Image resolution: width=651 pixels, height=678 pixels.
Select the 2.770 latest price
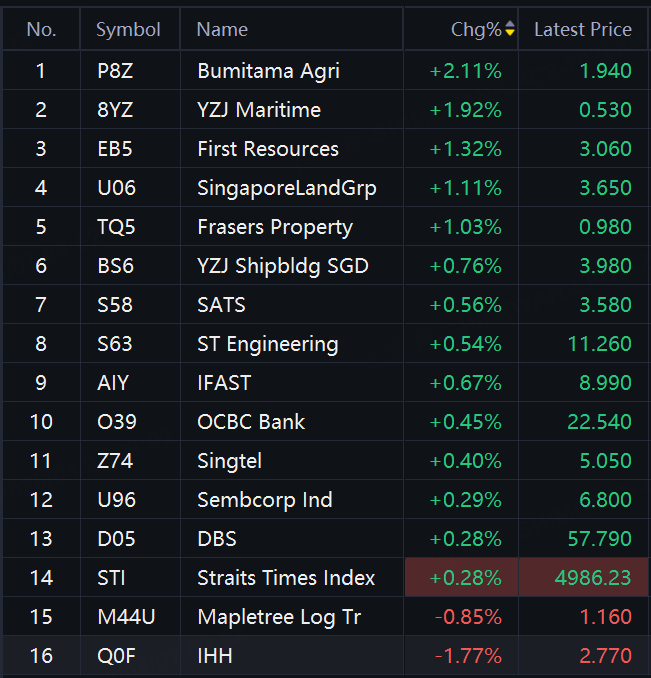click(606, 656)
